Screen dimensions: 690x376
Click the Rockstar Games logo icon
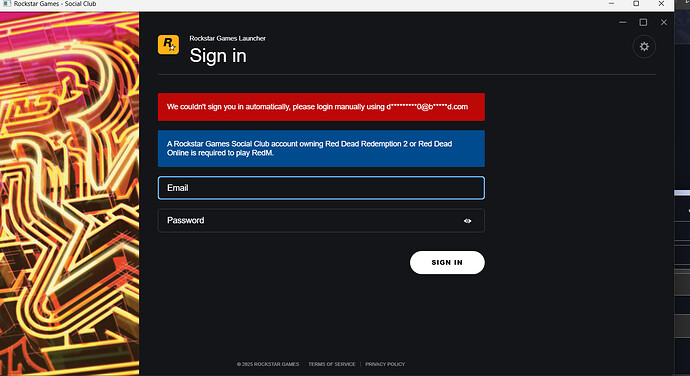(x=168, y=45)
